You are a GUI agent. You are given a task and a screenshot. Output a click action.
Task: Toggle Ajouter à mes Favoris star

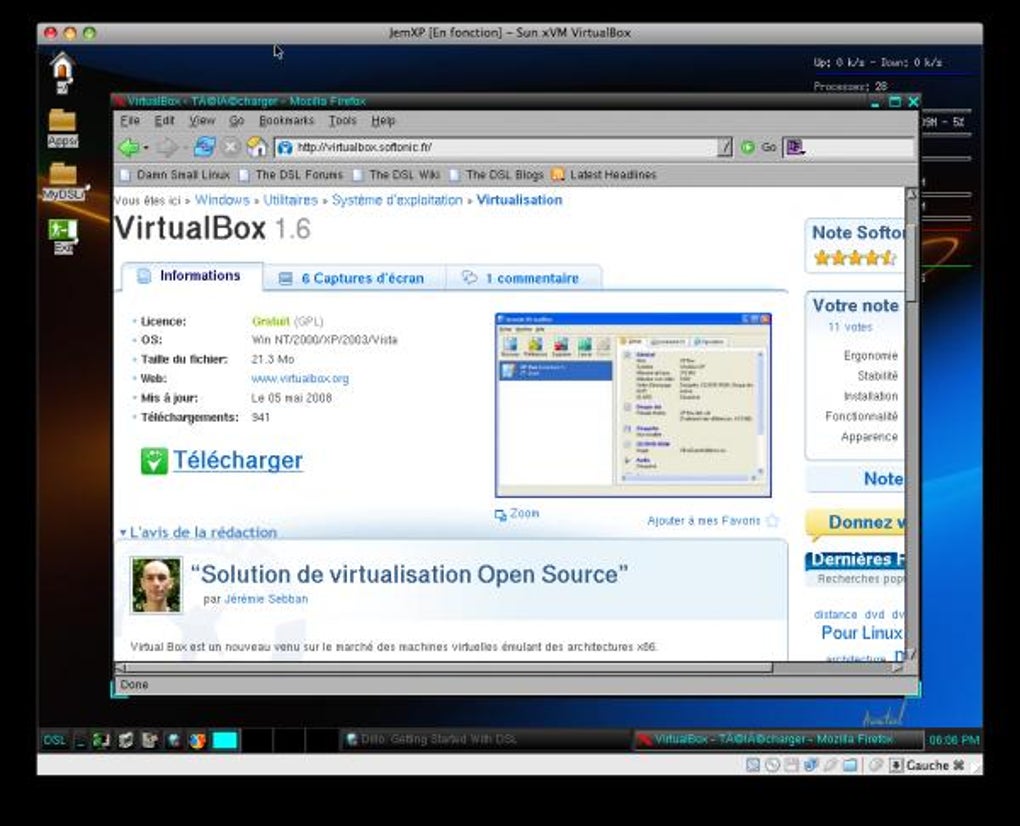point(773,520)
